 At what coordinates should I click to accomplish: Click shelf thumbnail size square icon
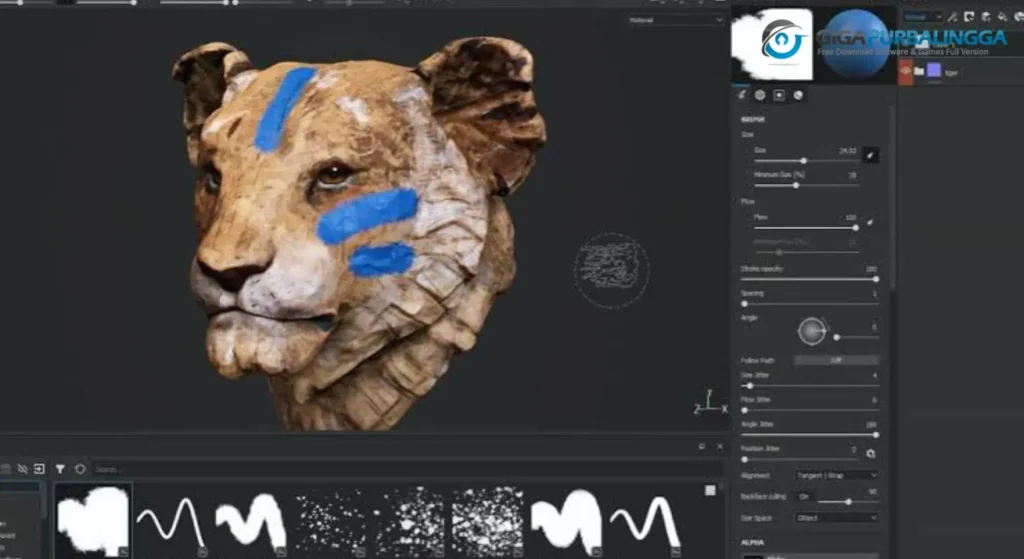point(710,490)
